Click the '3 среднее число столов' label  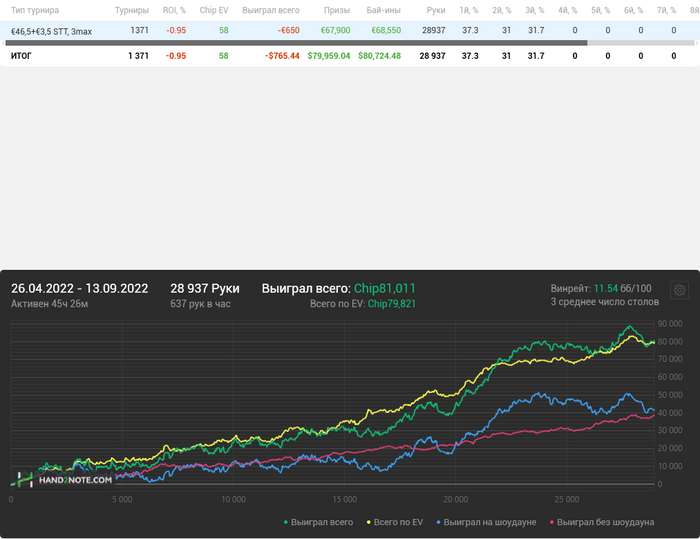point(604,302)
